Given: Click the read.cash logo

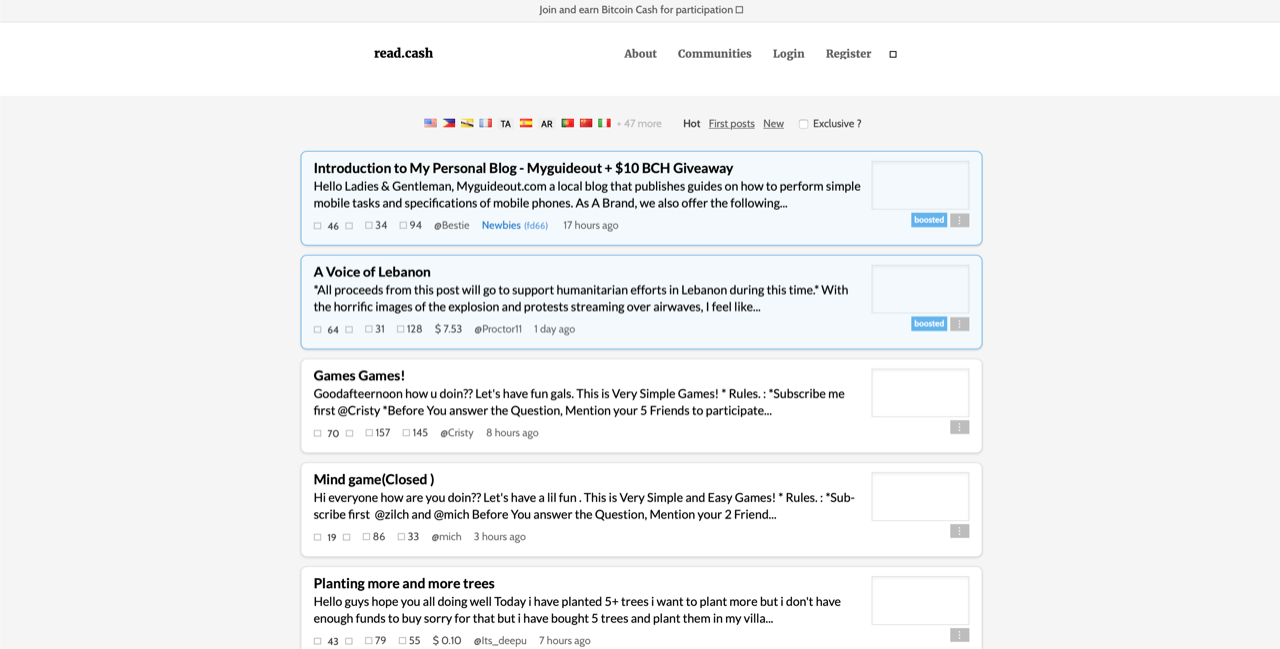Looking at the screenshot, I should point(403,53).
